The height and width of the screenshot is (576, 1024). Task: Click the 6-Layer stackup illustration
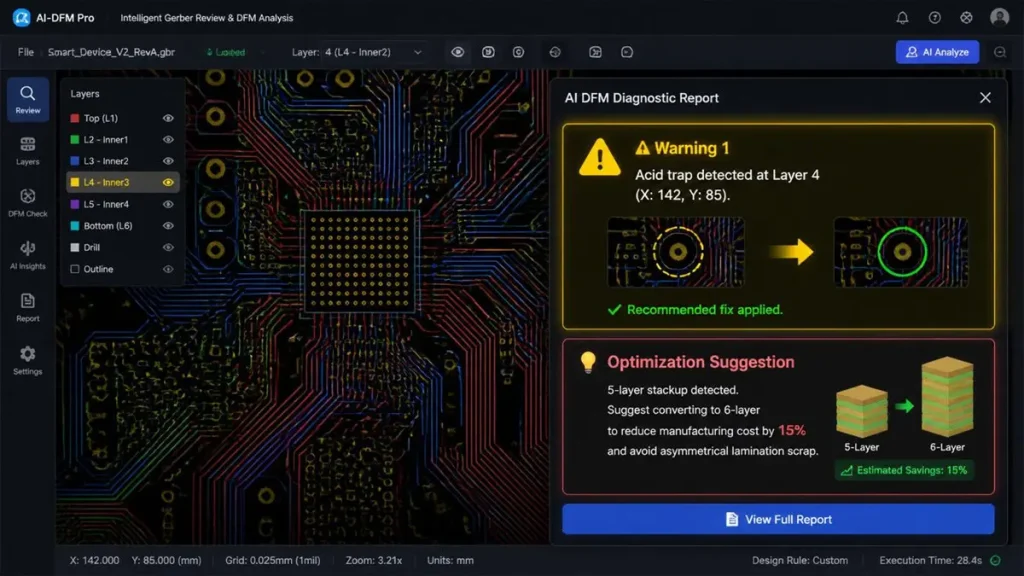tap(947, 397)
